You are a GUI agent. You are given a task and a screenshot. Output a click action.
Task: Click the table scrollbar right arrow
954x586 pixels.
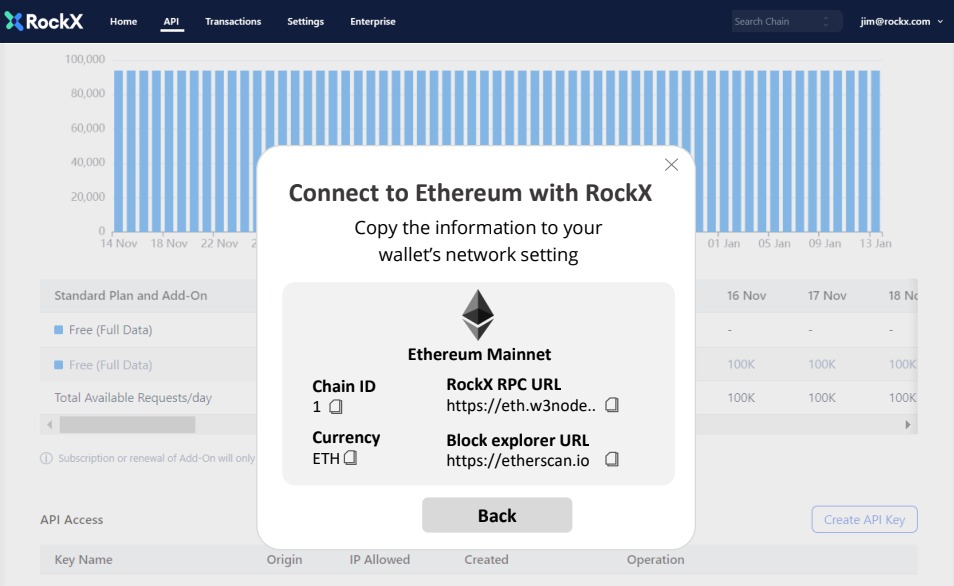point(908,425)
